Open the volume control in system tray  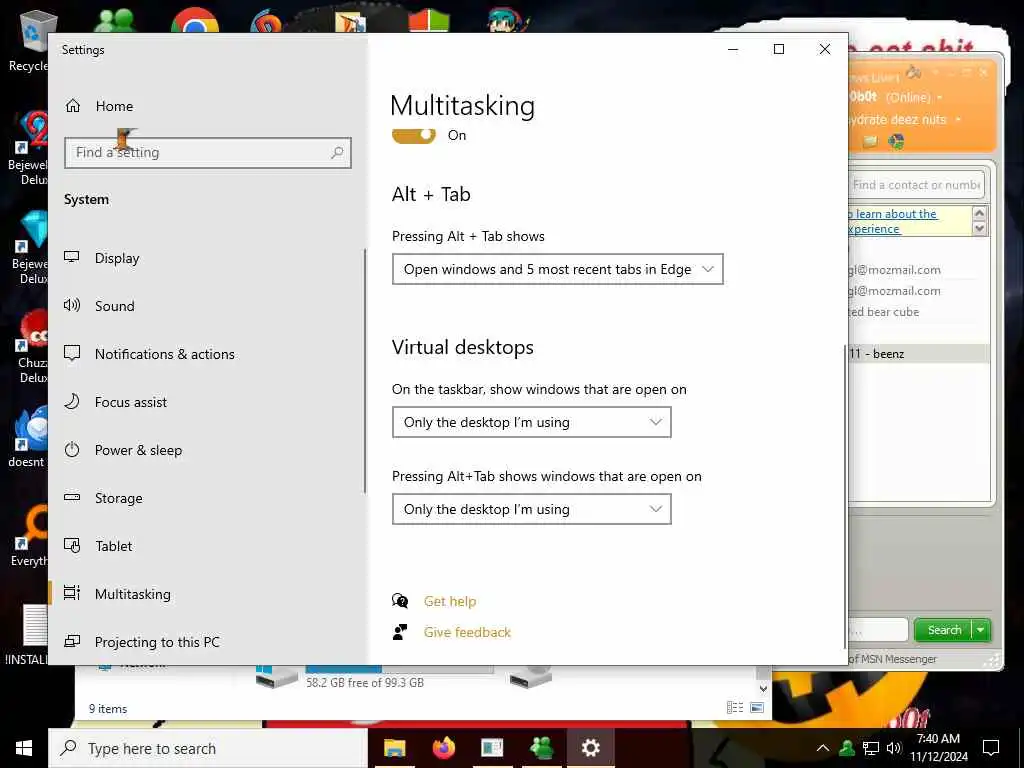[x=894, y=748]
